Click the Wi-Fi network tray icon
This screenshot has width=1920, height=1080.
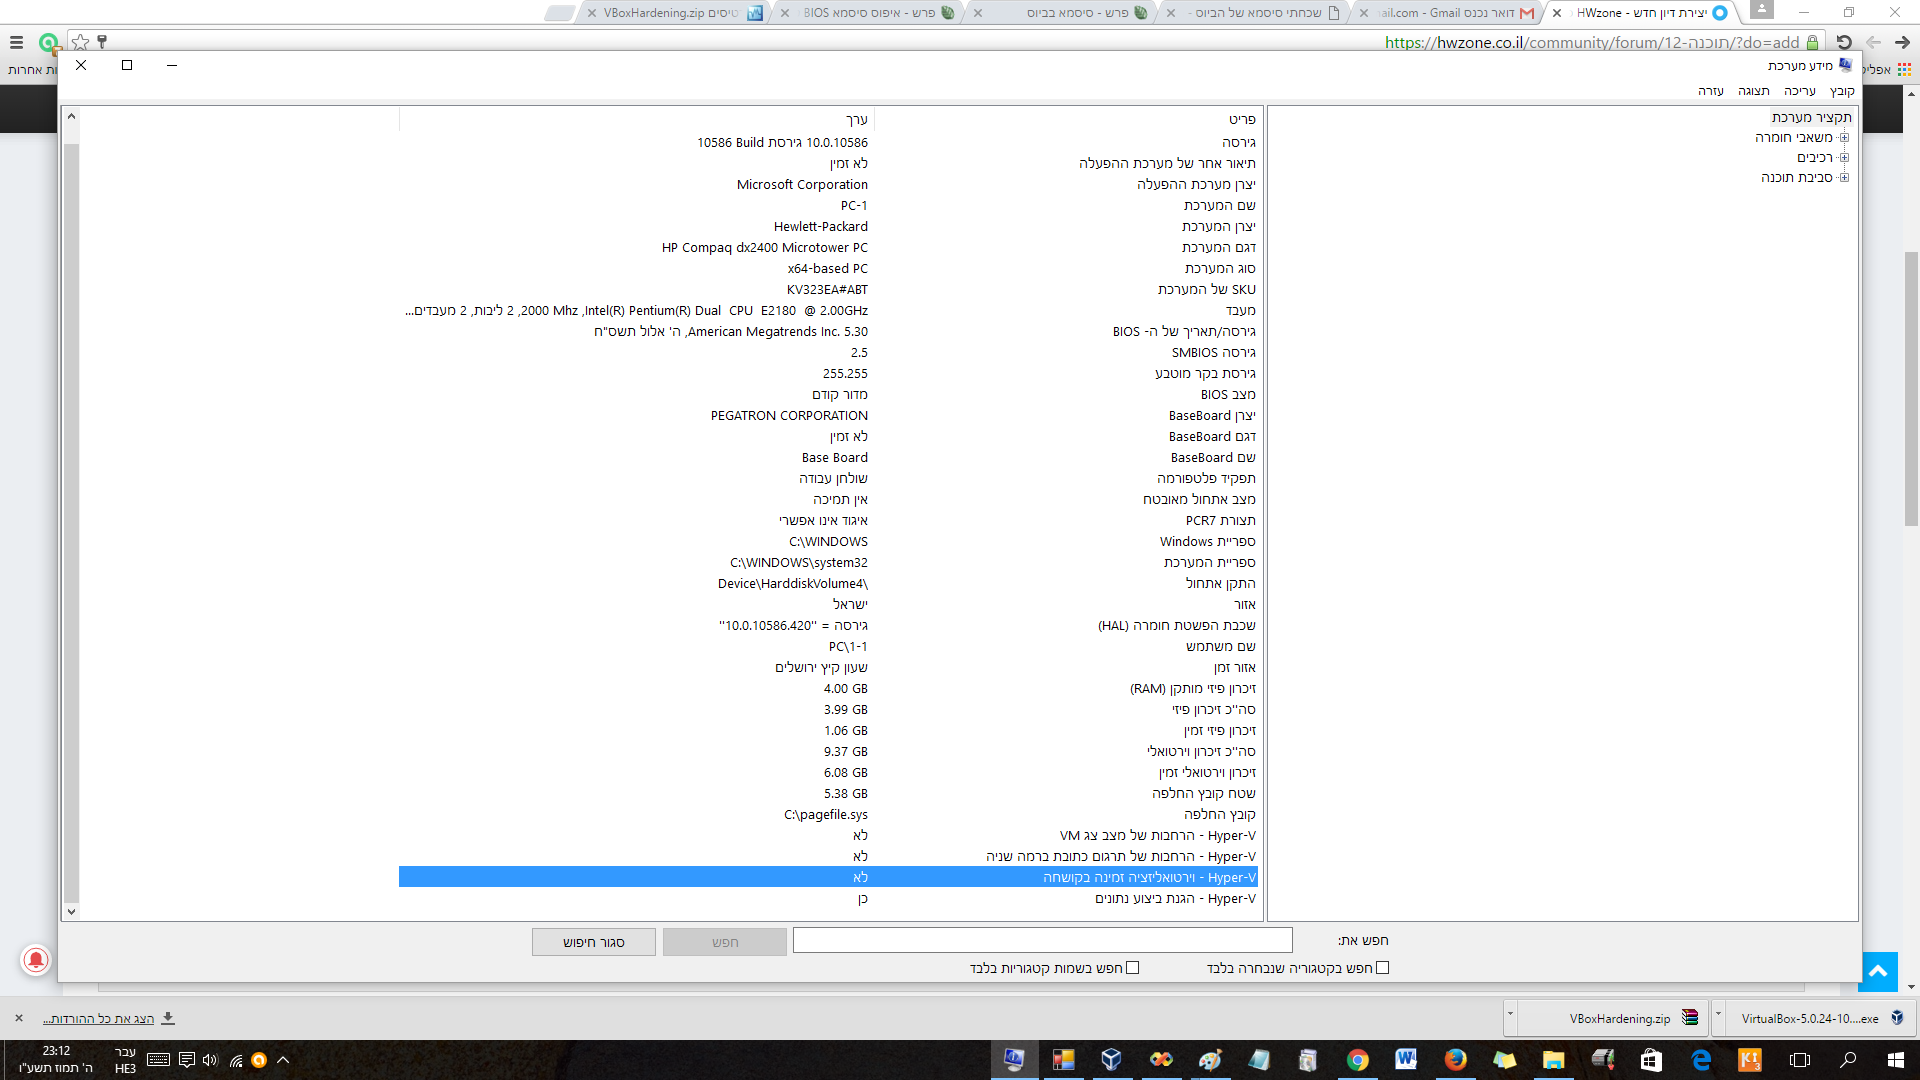(236, 1060)
